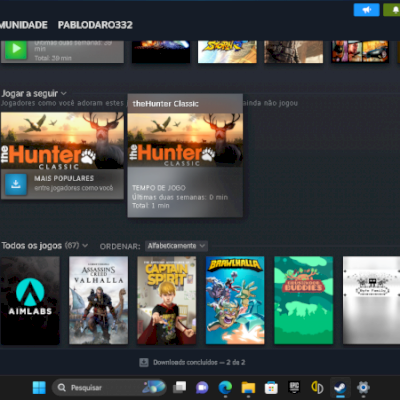400x400 pixels.
Task: Open Task View on the taskbar
Action: [x=180, y=387]
